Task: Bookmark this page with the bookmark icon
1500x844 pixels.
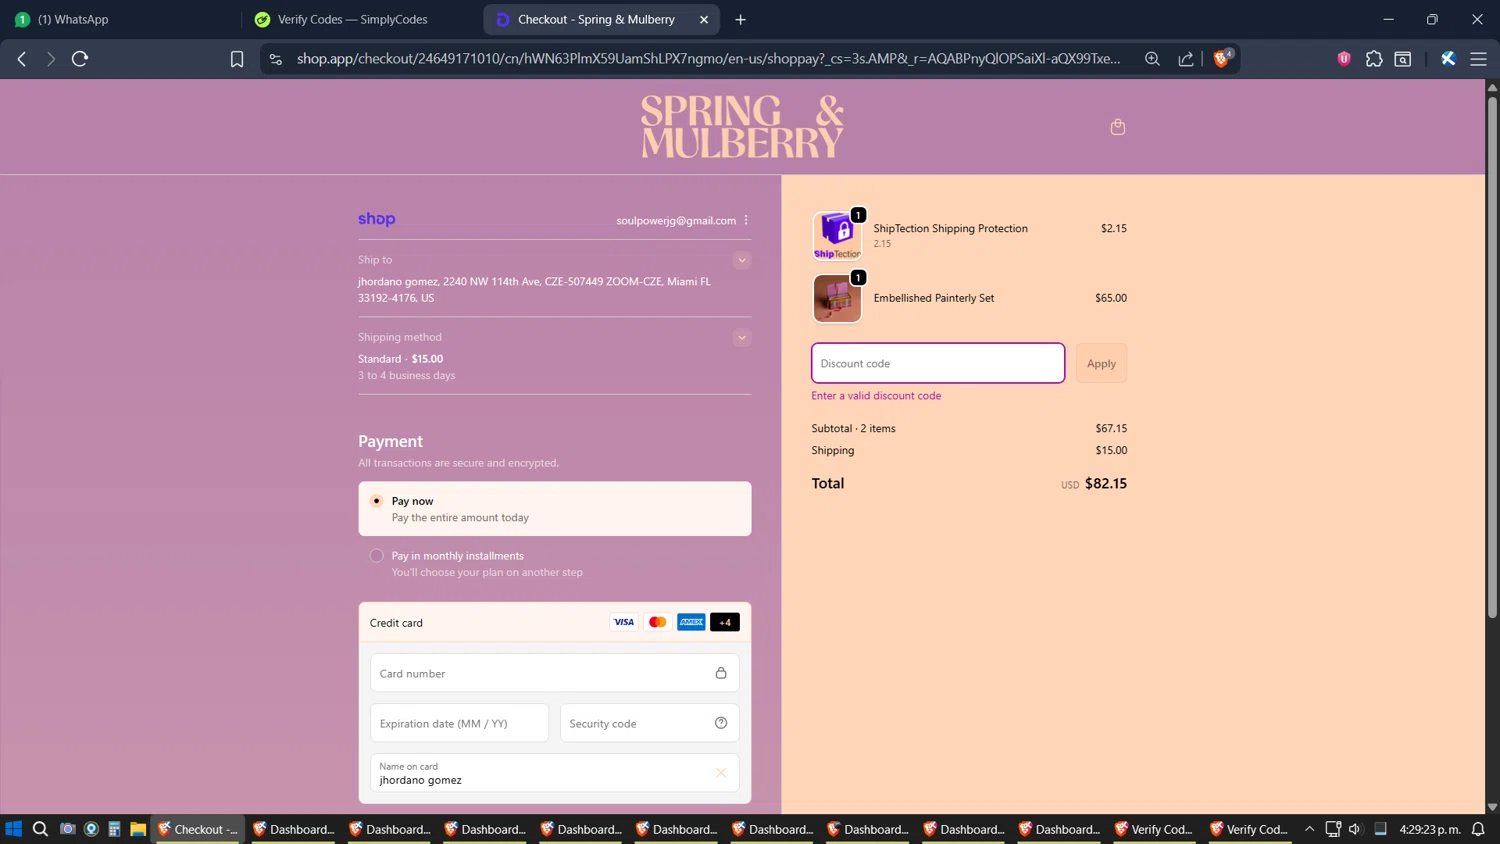Action: click(x=237, y=59)
